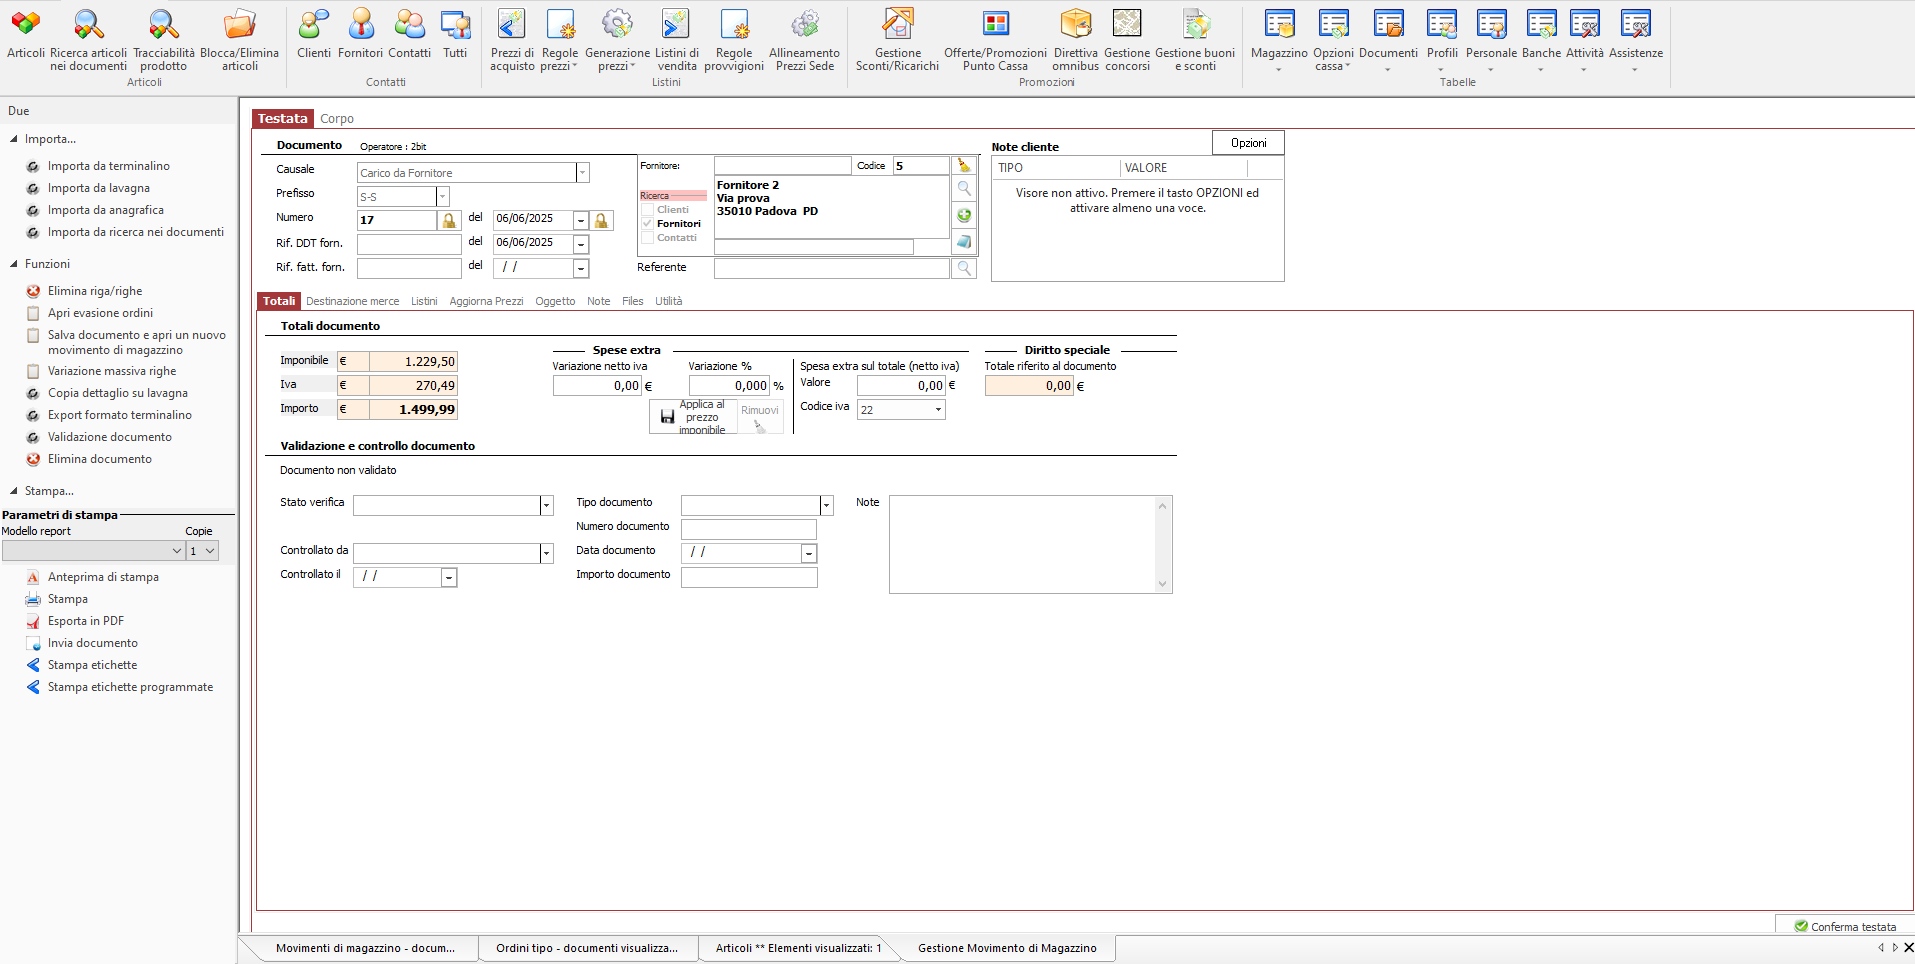Click the magnifier icon in supplier box
The image size is (1915, 964).
pos(964,189)
